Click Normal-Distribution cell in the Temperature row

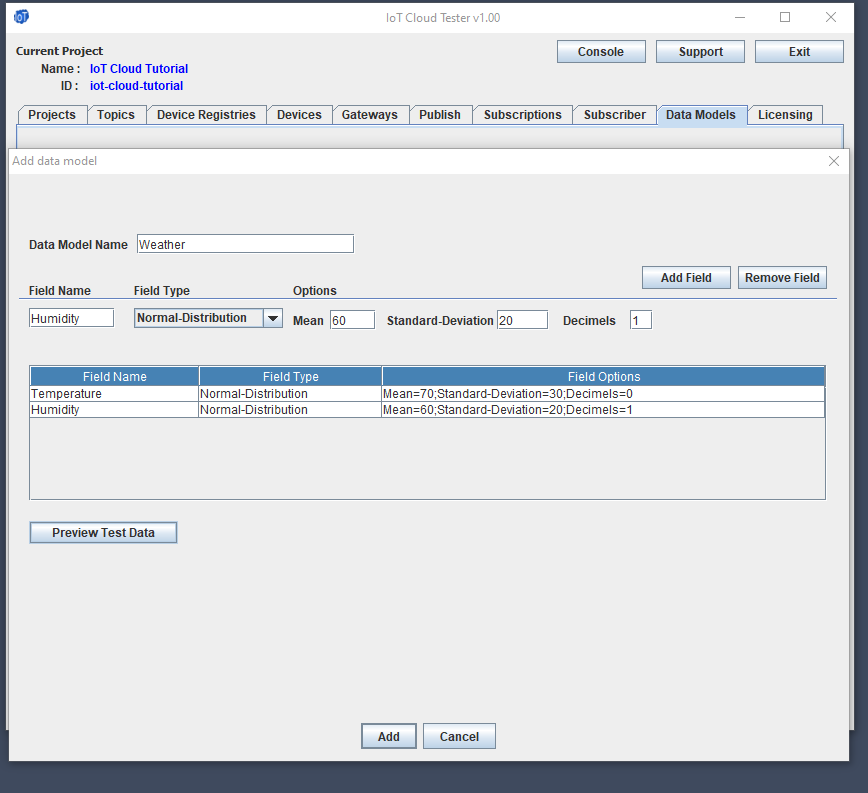[x=290, y=393]
